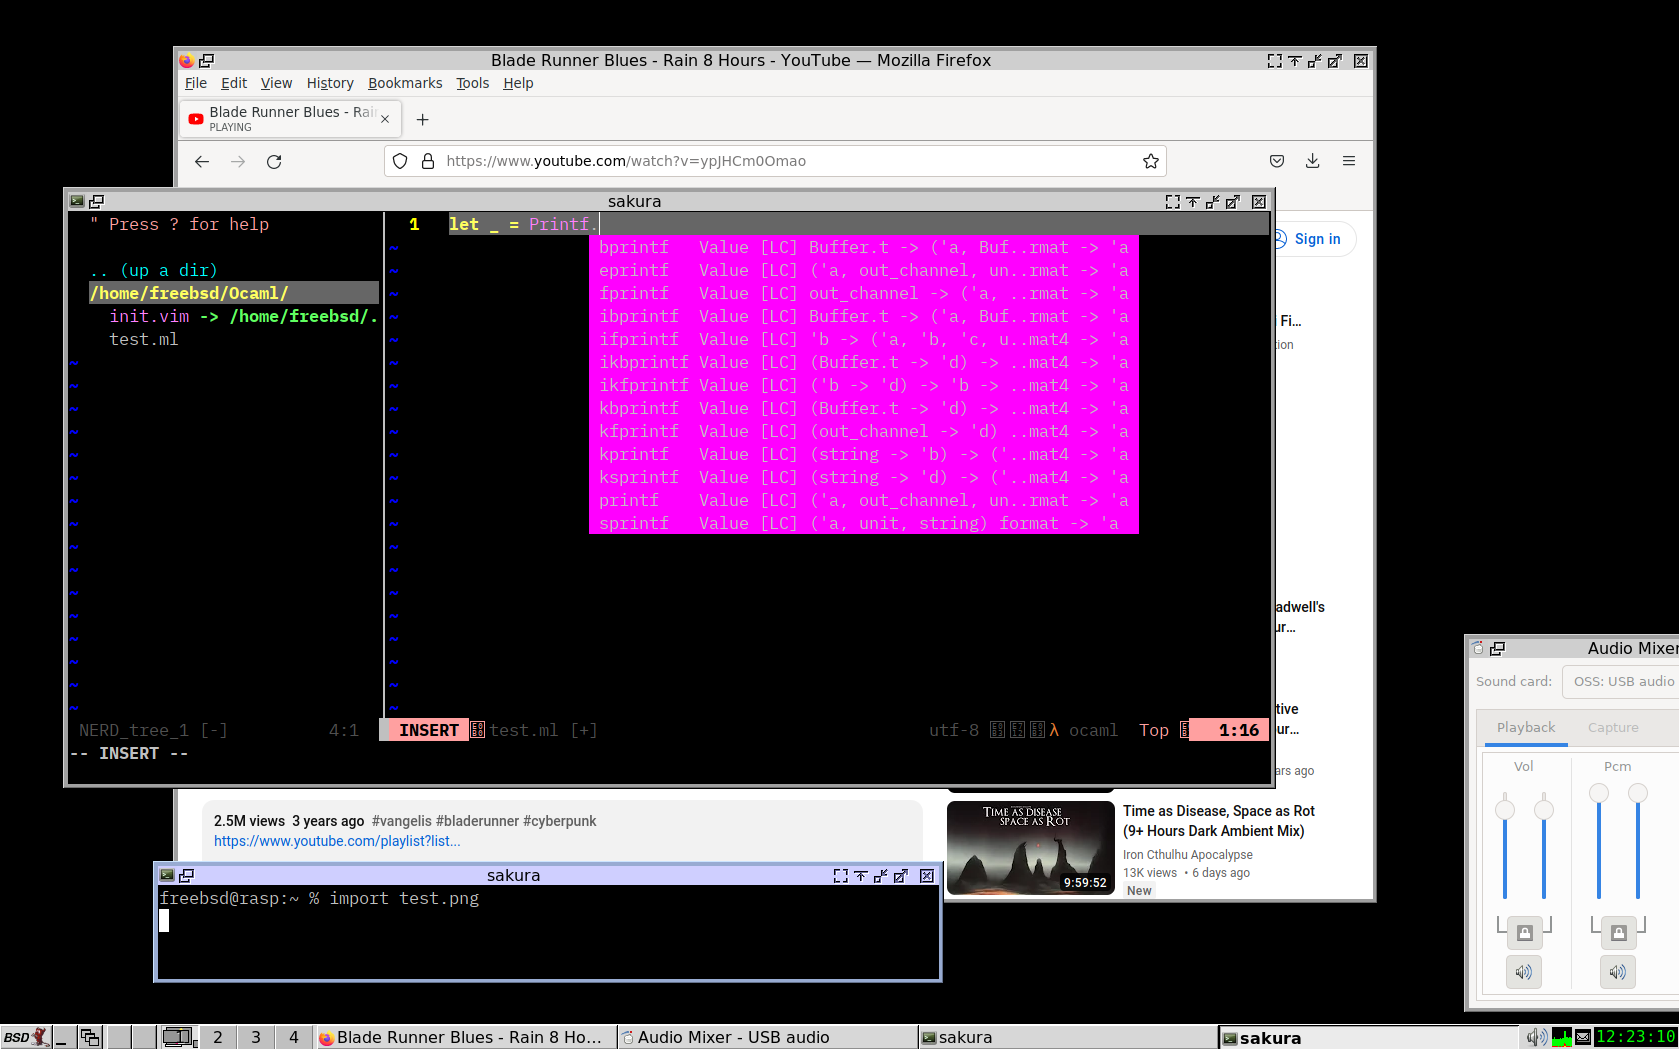
Task: Open the View menu in Firefox
Action: pyautogui.click(x=276, y=83)
